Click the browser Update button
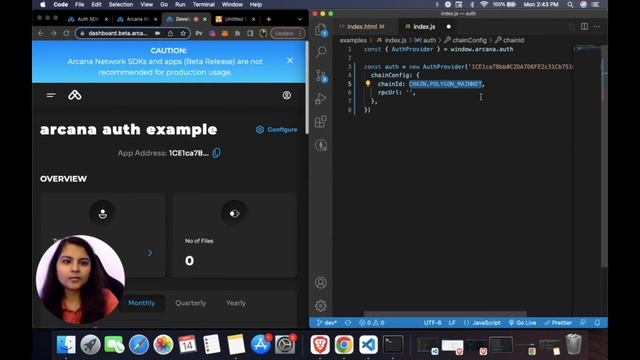The image size is (640, 360). (x=287, y=33)
